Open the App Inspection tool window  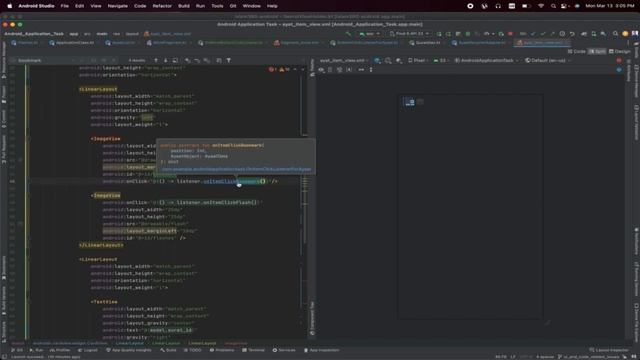click(x=322, y=350)
